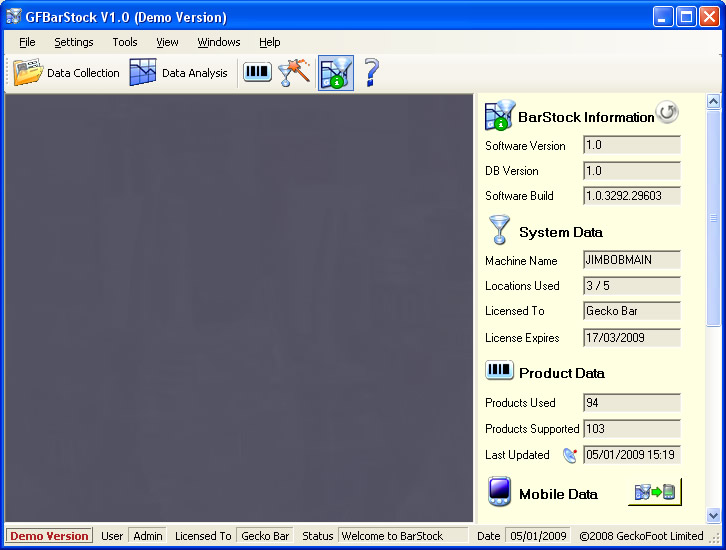The width and height of the screenshot is (726, 550).
Task: Click the Mobile Data handheld device icon
Action: tap(499, 492)
